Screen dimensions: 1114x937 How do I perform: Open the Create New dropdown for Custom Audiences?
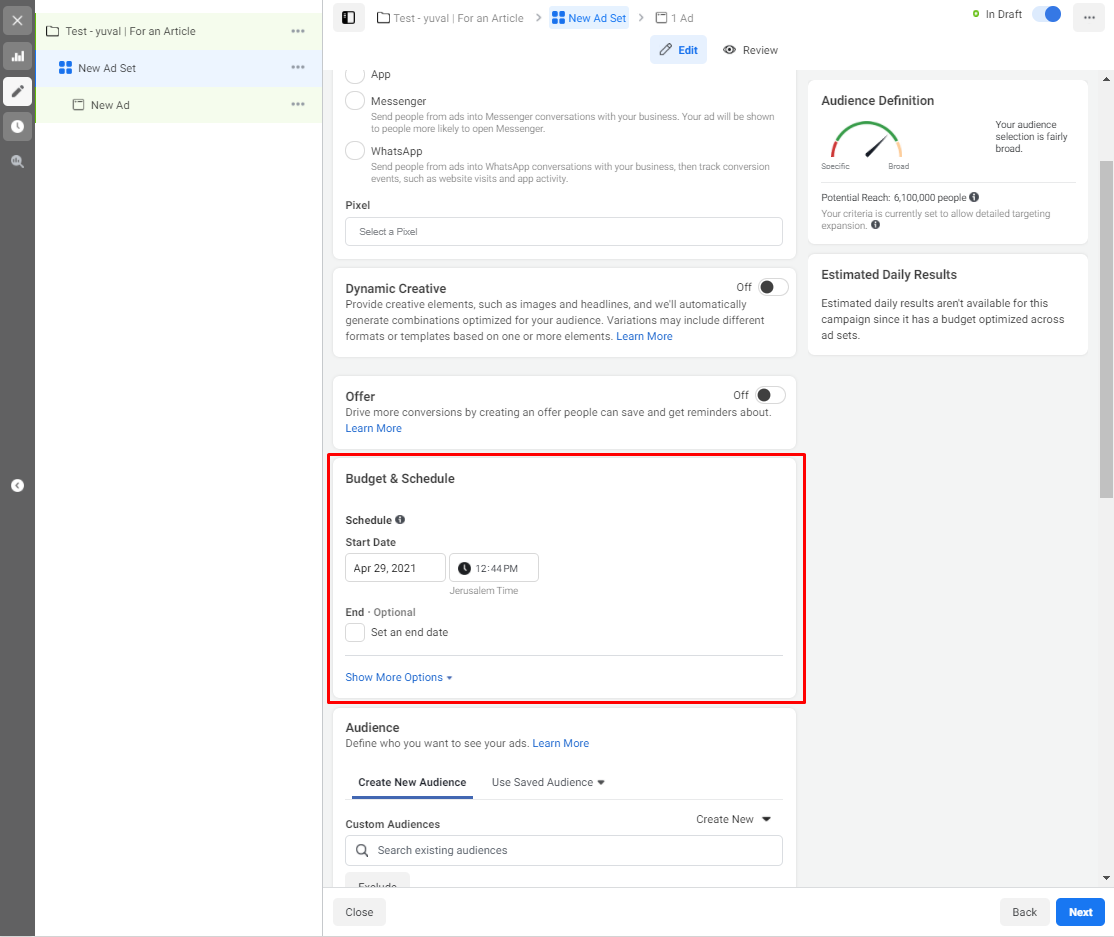[733, 819]
